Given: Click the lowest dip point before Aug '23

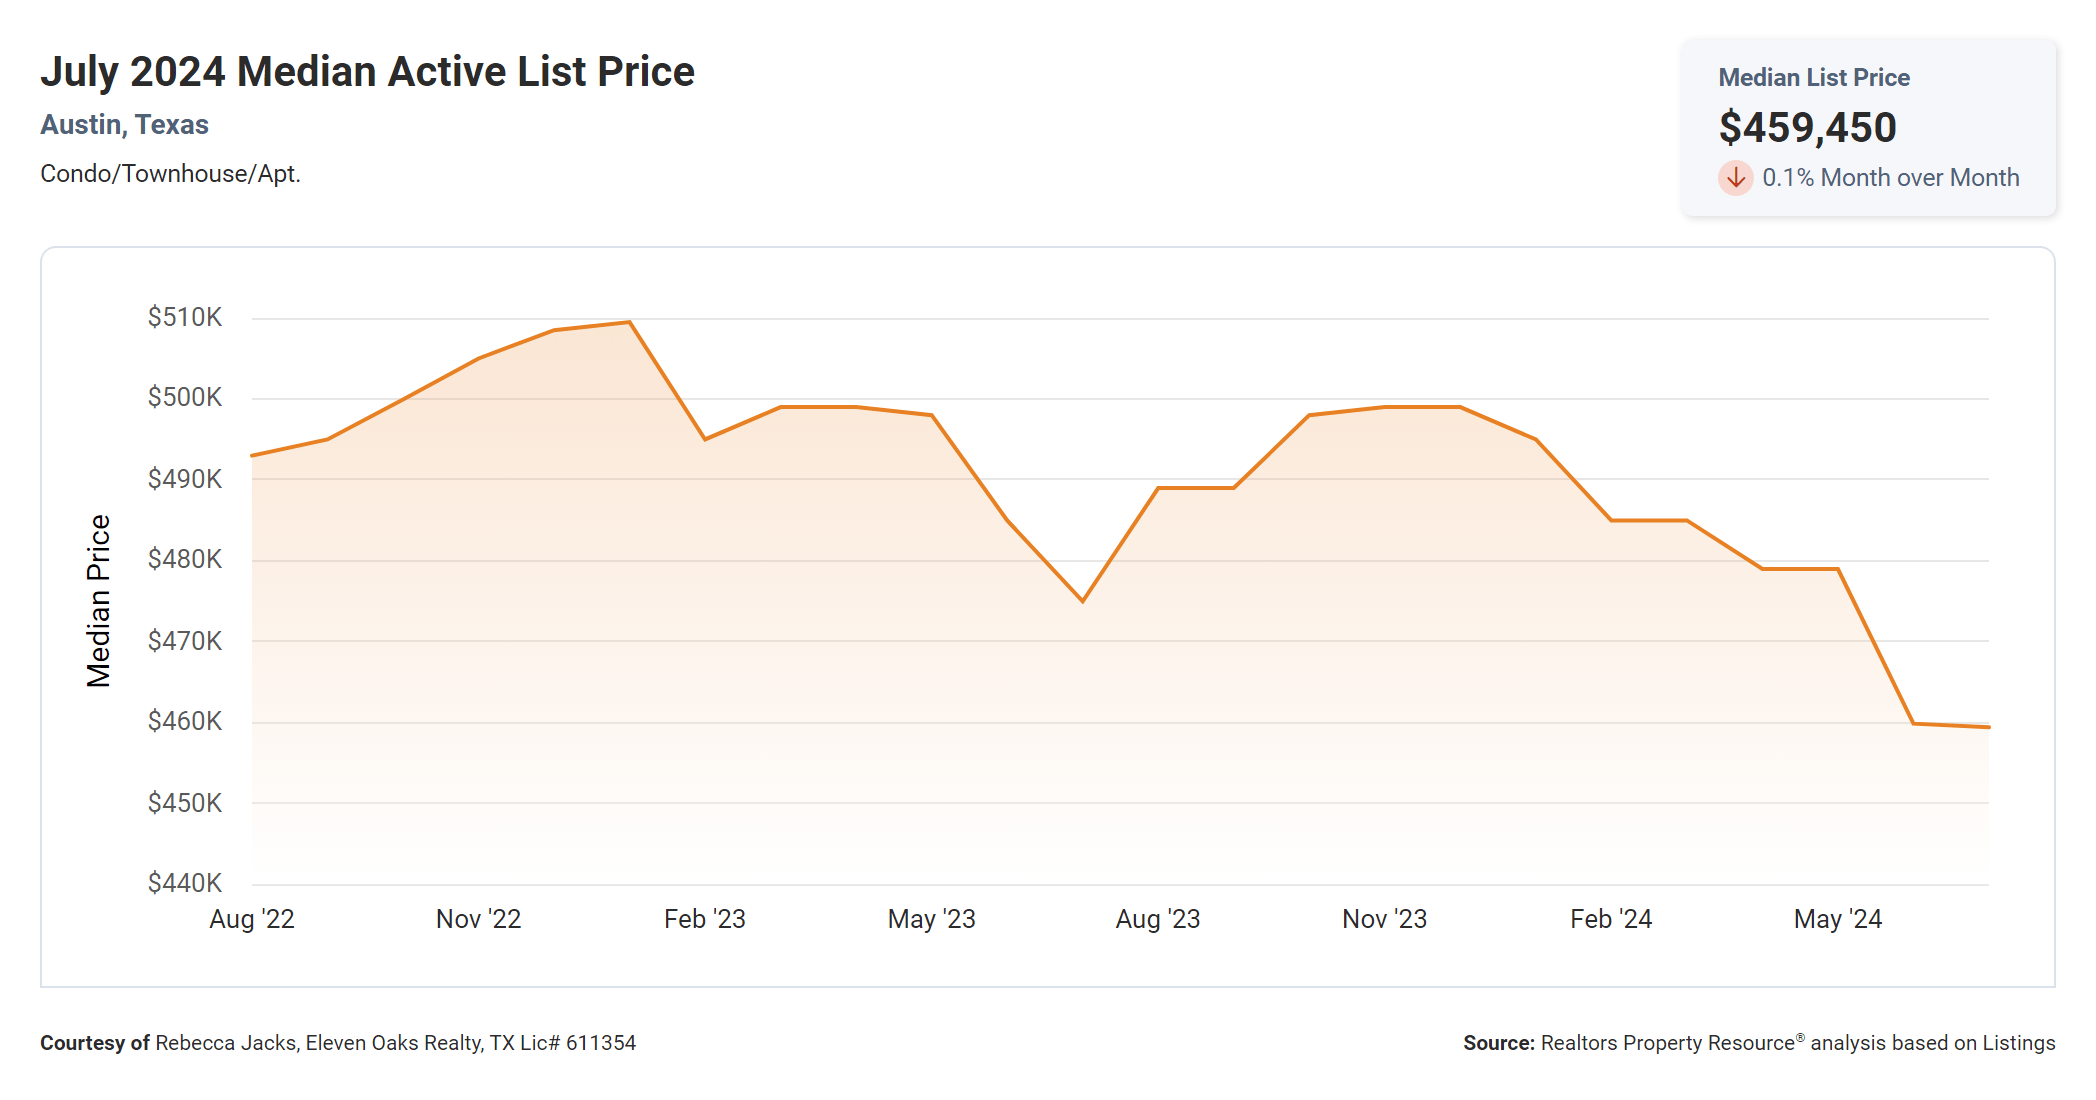Looking at the screenshot, I should pyautogui.click(x=1082, y=601).
